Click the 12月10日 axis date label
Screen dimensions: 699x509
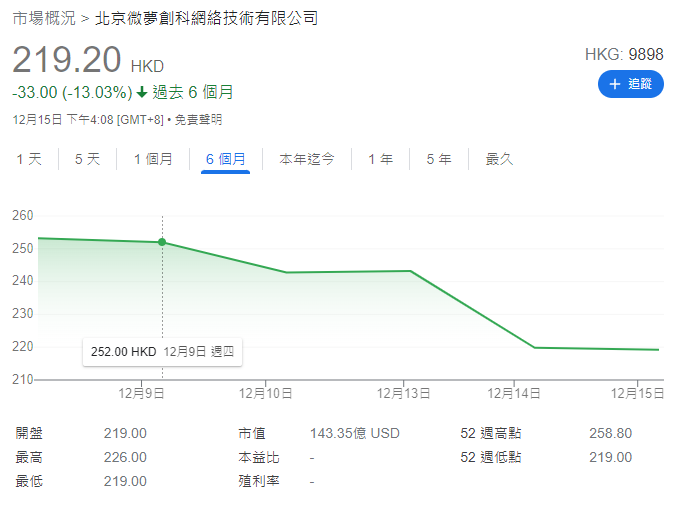265,394
